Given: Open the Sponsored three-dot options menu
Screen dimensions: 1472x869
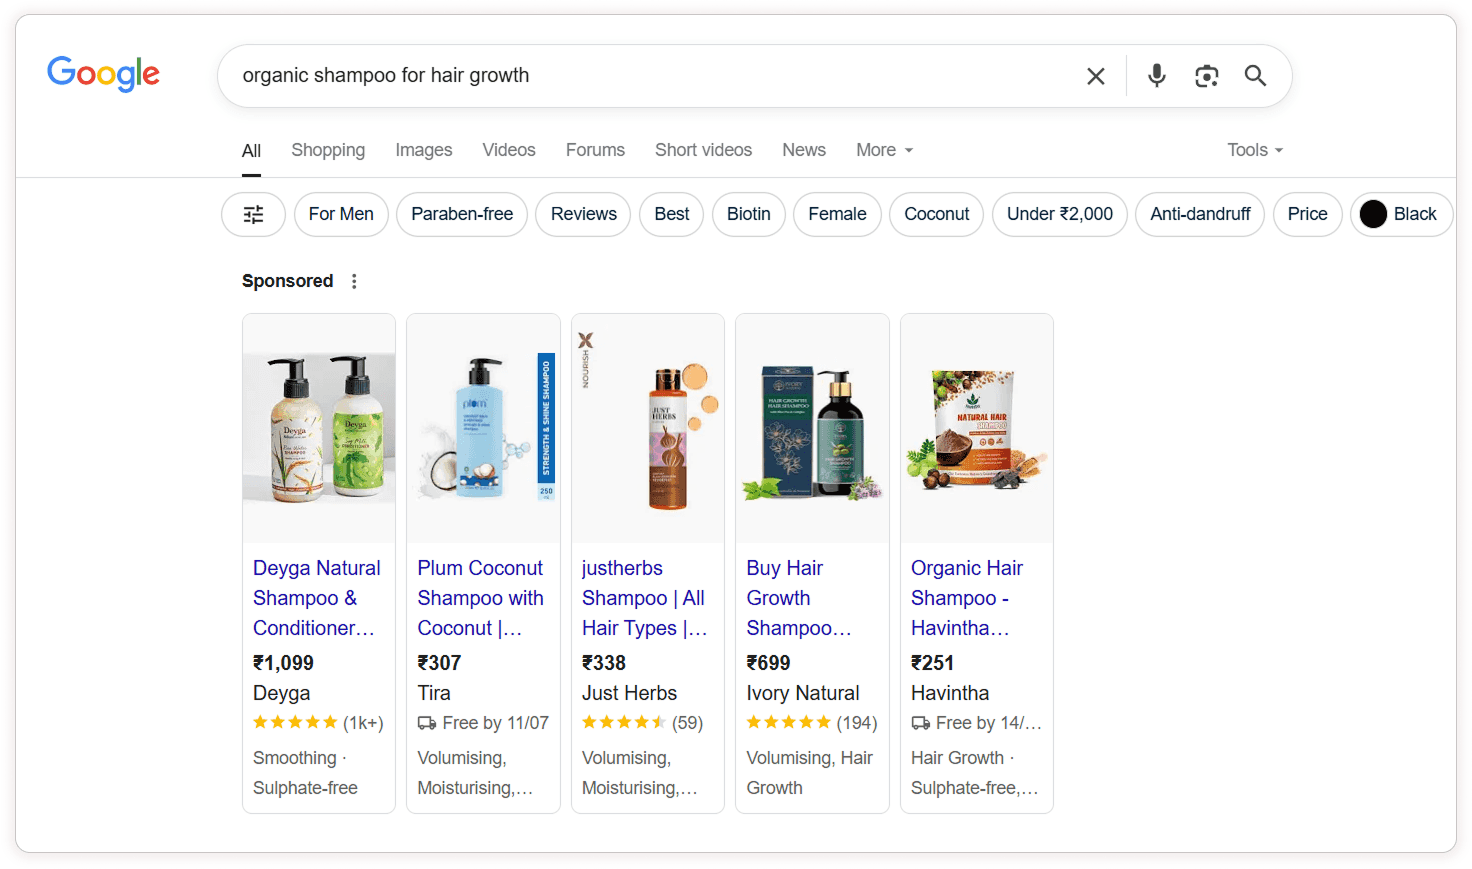Looking at the screenshot, I should click(x=354, y=282).
